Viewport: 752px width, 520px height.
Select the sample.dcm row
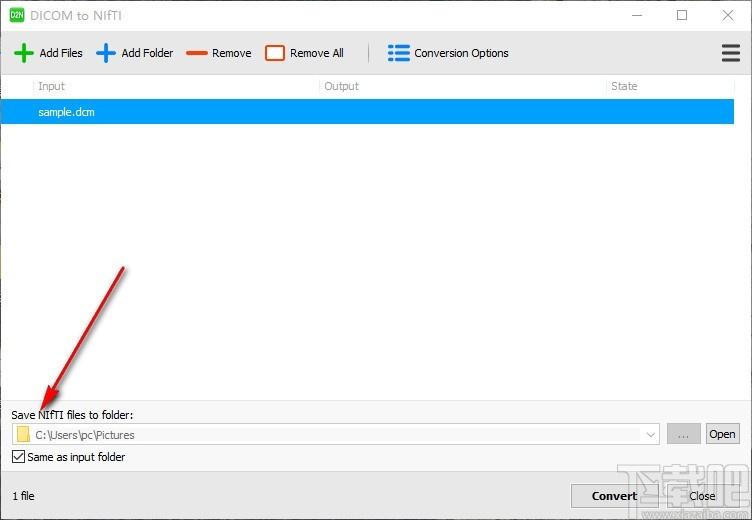(367, 112)
